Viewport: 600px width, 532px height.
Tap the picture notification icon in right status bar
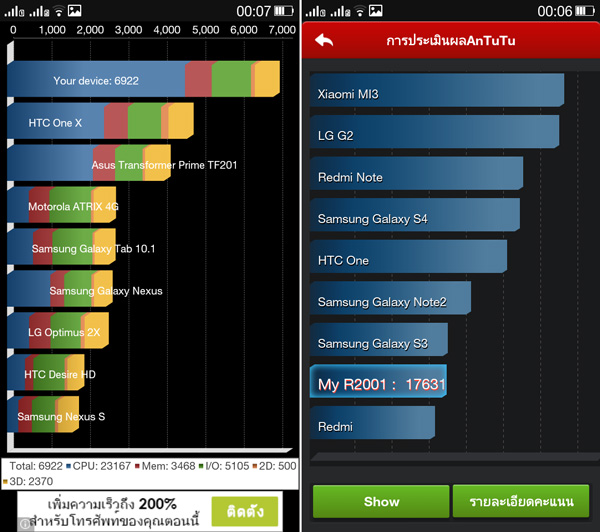coord(376,11)
